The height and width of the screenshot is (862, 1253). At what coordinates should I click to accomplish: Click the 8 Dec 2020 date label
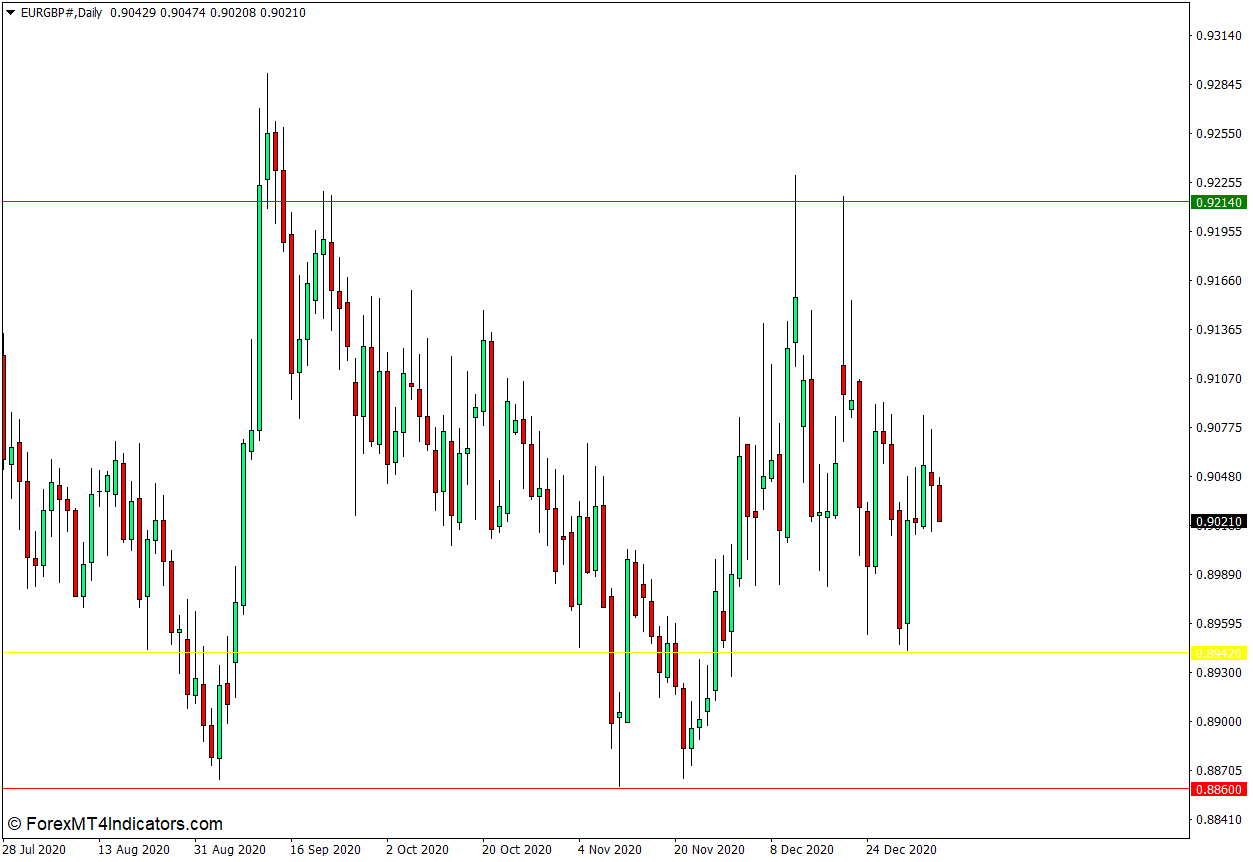tap(802, 850)
